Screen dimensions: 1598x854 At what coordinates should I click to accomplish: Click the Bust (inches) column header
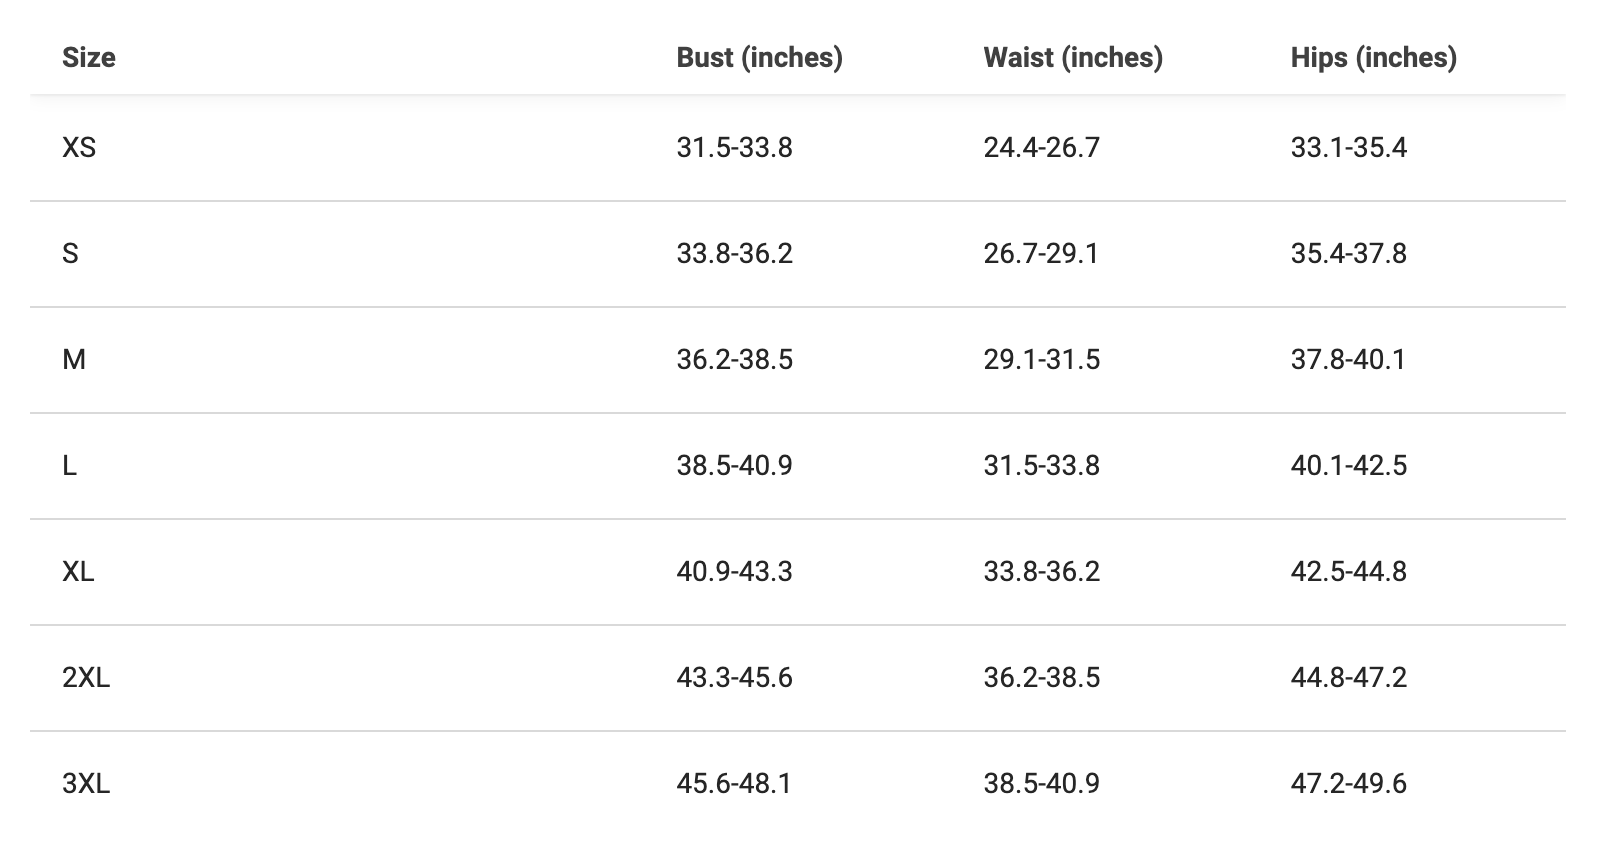pos(759,58)
